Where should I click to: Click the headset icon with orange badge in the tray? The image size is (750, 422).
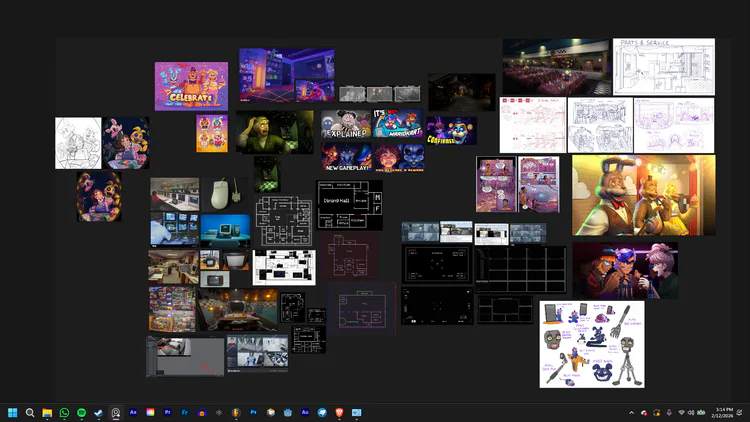point(656,412)
